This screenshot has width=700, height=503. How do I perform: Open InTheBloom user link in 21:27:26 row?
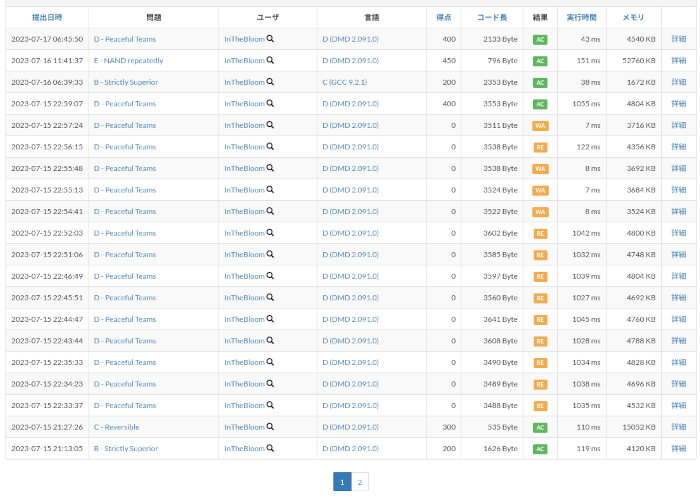coord(244,427)
